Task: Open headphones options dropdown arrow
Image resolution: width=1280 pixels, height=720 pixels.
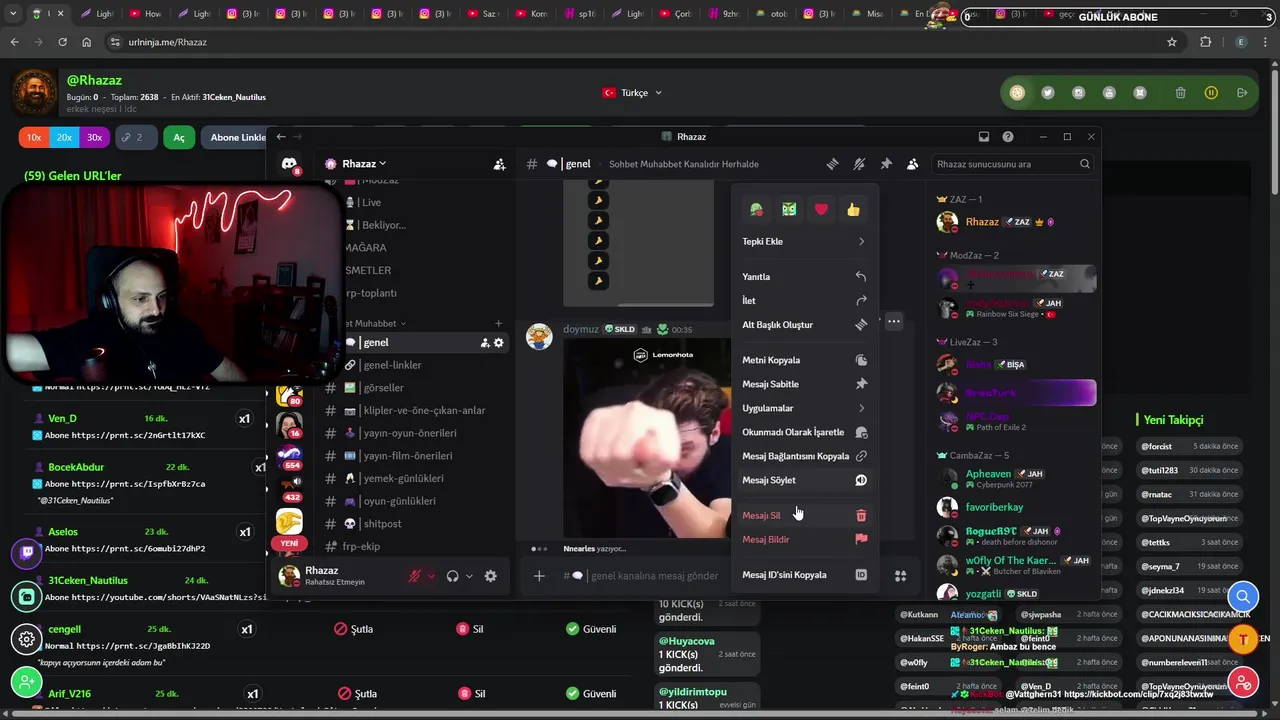Action: pos(469,576)
